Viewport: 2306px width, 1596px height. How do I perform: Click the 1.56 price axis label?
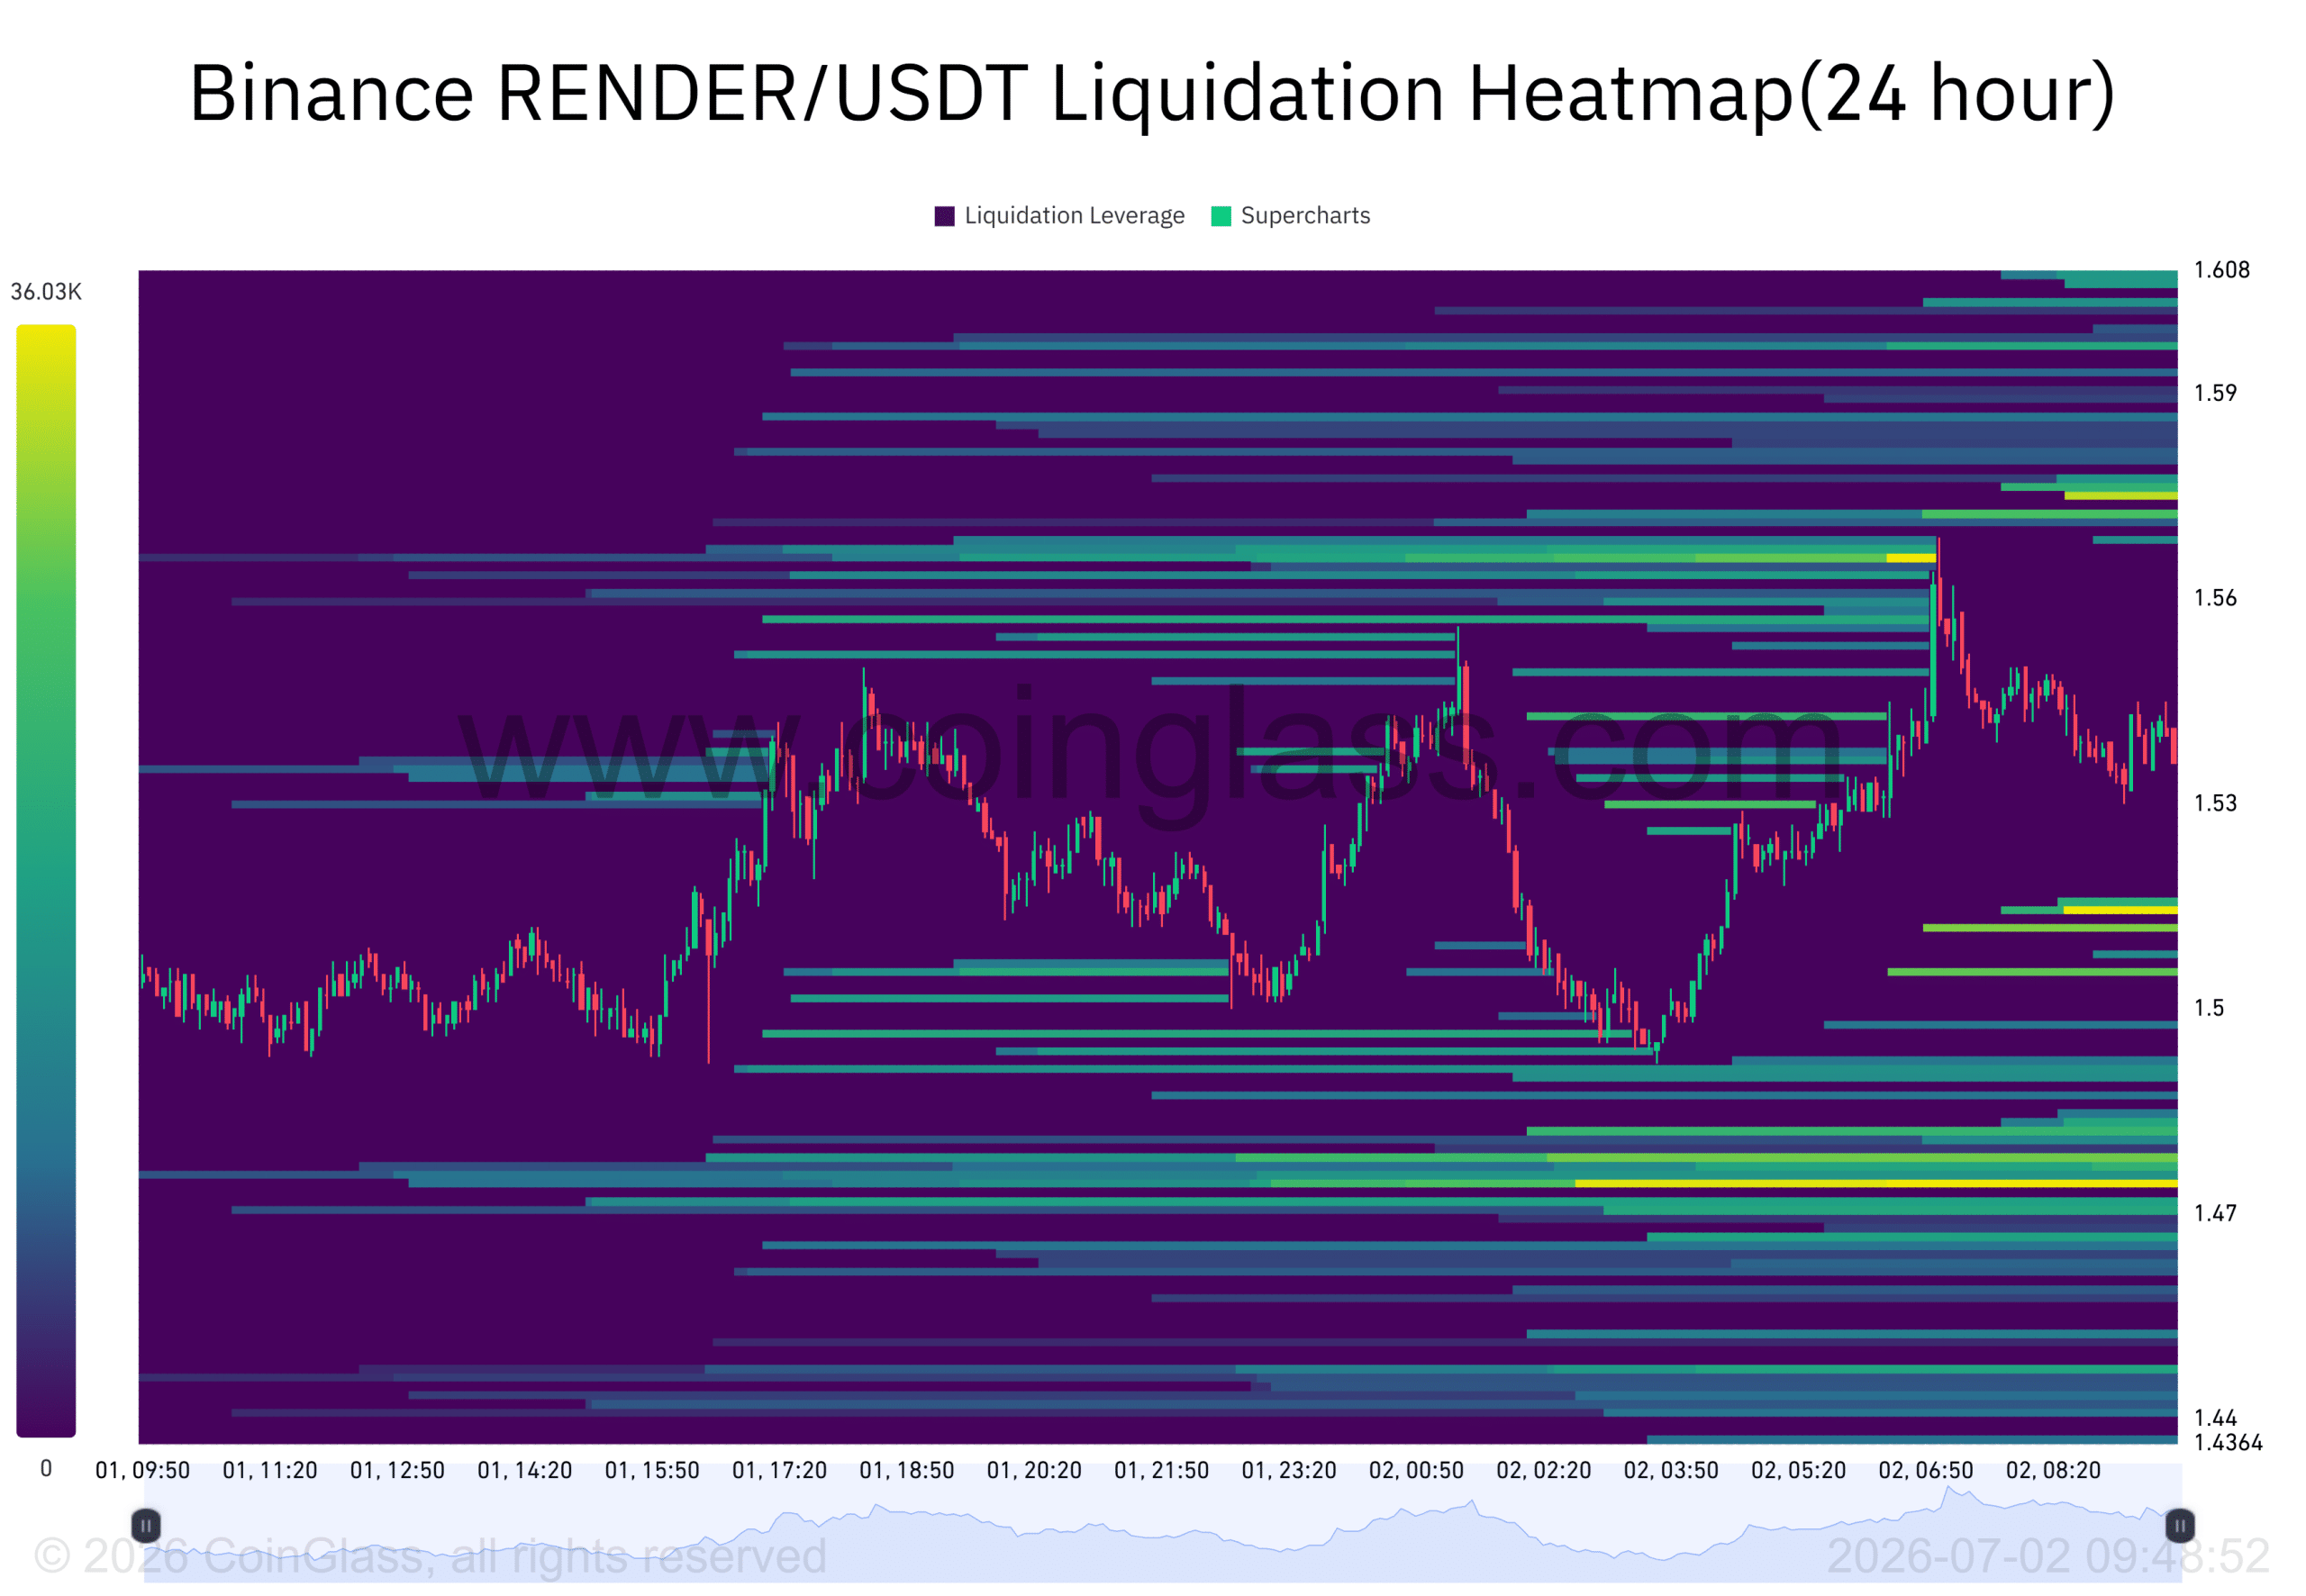point(2215,598)
